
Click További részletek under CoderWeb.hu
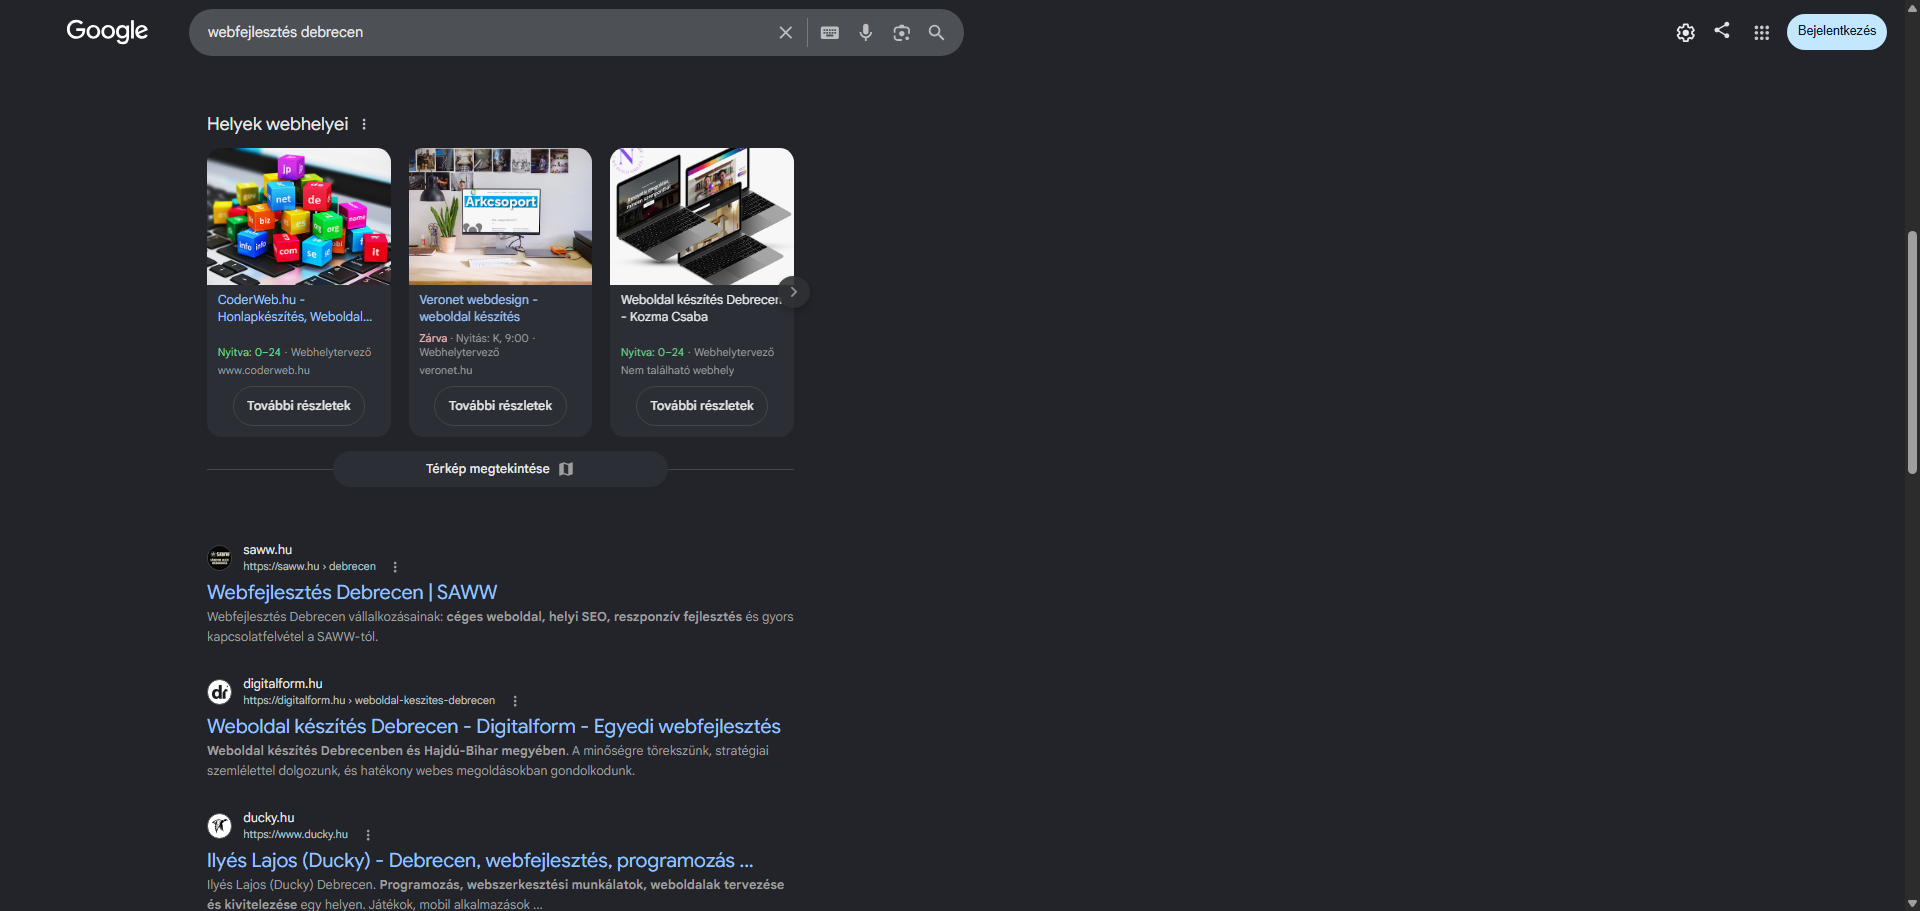point(299,406)
